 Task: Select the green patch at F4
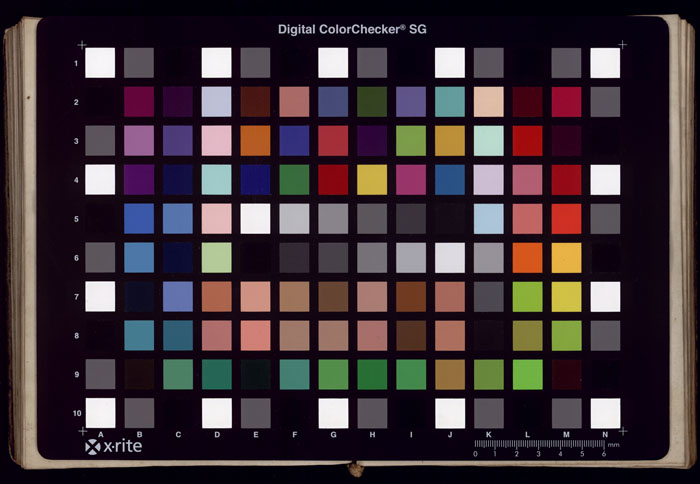[294, 179]
